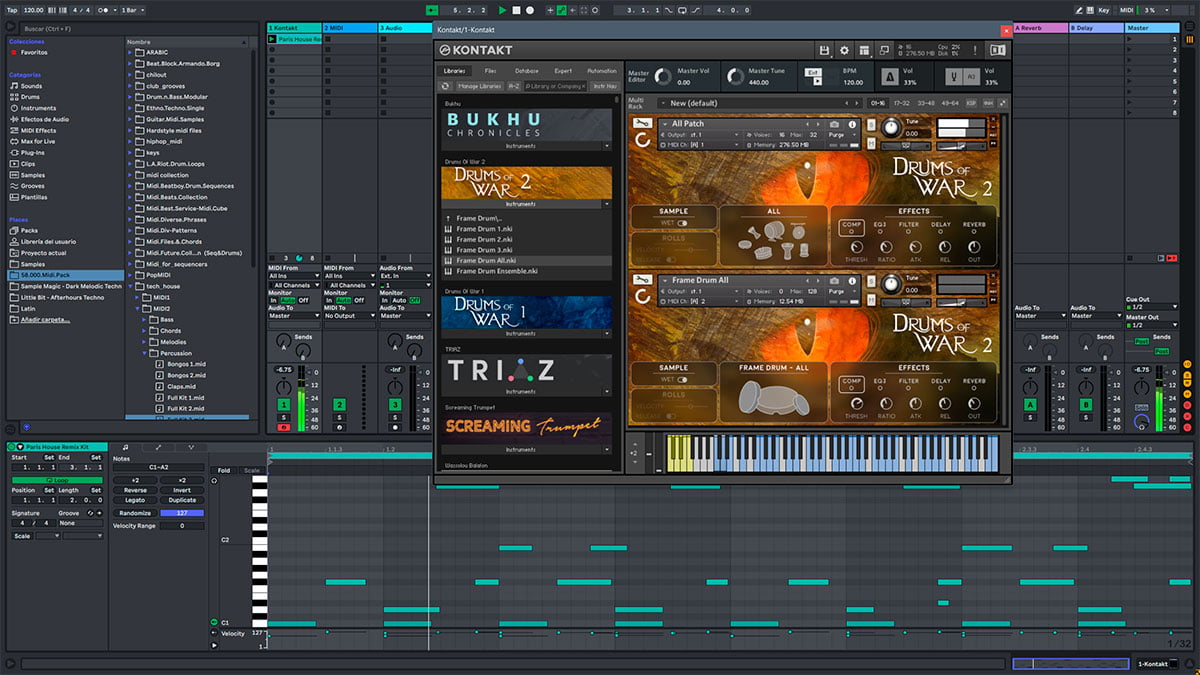The width and height of the screenshot is (1200, 675).
Task: Select the Drums browser category
Action: (31, 97)
